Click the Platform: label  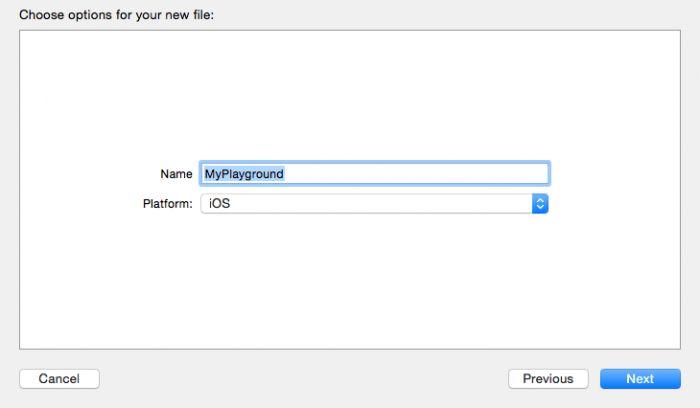pos(167,204)
